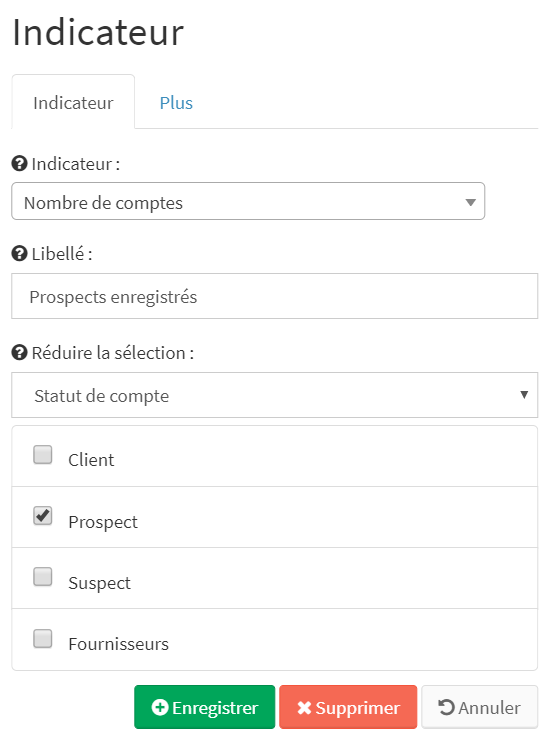557x737 pixels.
Task: Click the plus icon on Enregistrer button
Action: [160, 707]
